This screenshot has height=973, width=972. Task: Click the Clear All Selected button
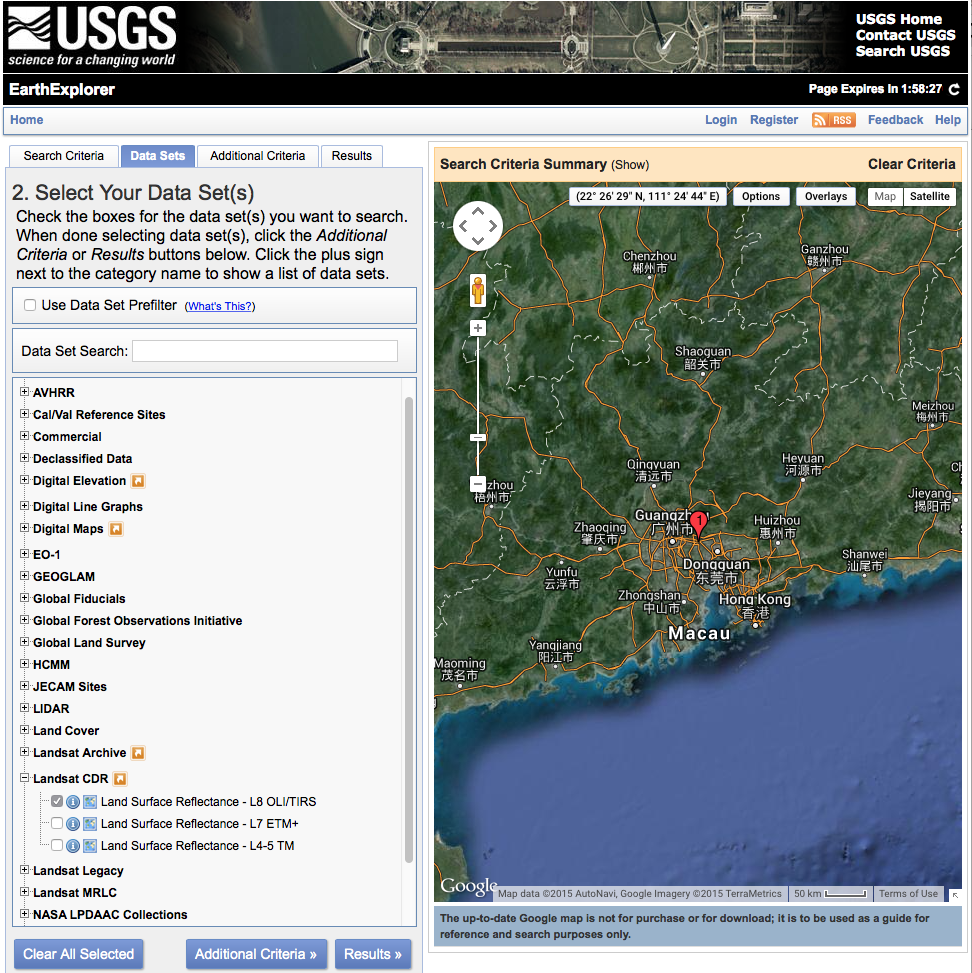pos(79,954)
